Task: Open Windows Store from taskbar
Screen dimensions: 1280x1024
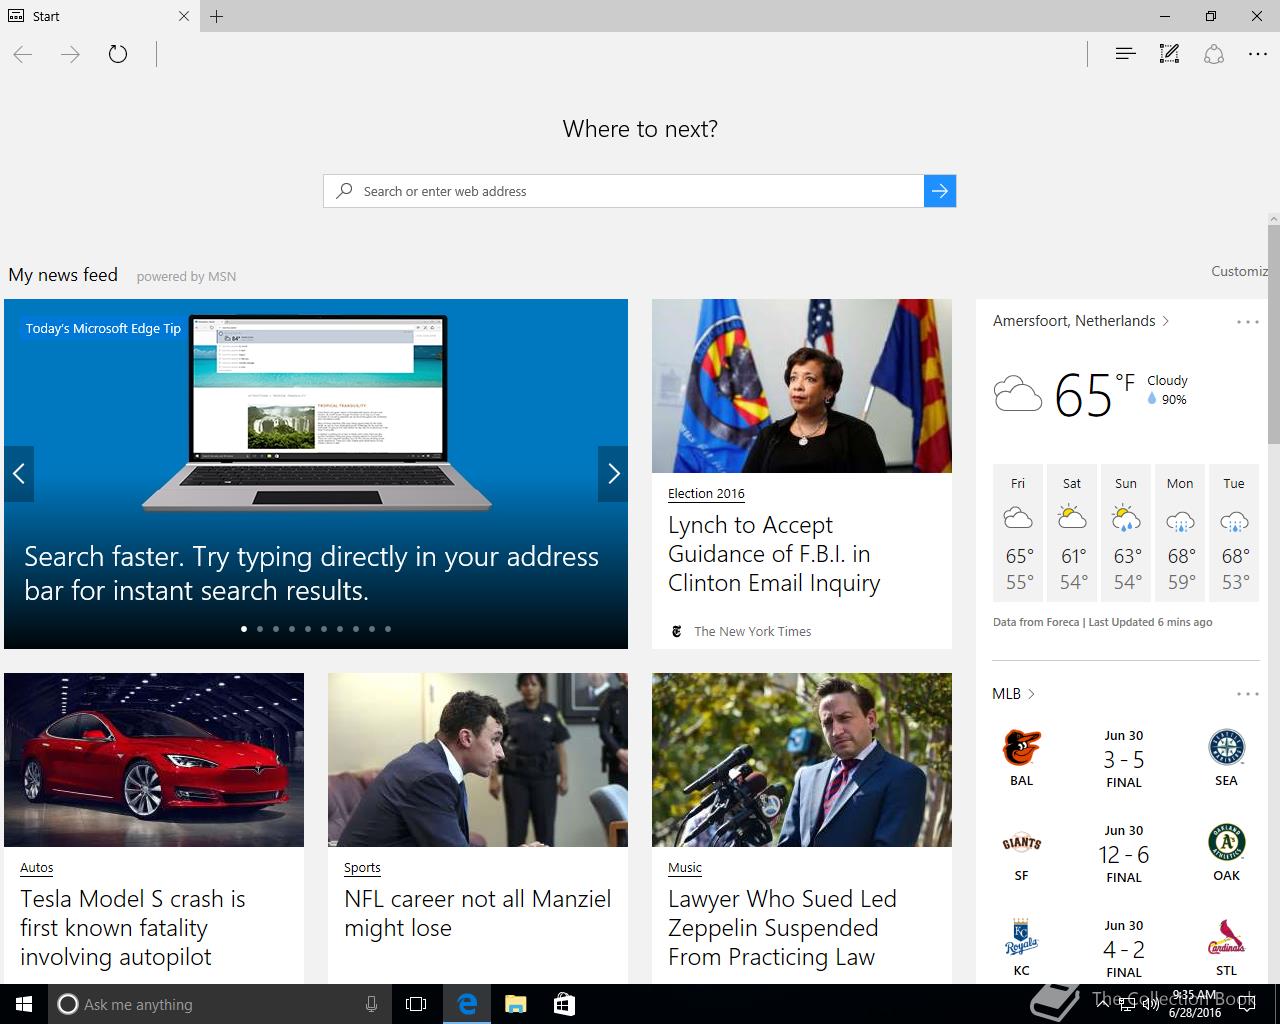Action: click(x=564, y=1004)
